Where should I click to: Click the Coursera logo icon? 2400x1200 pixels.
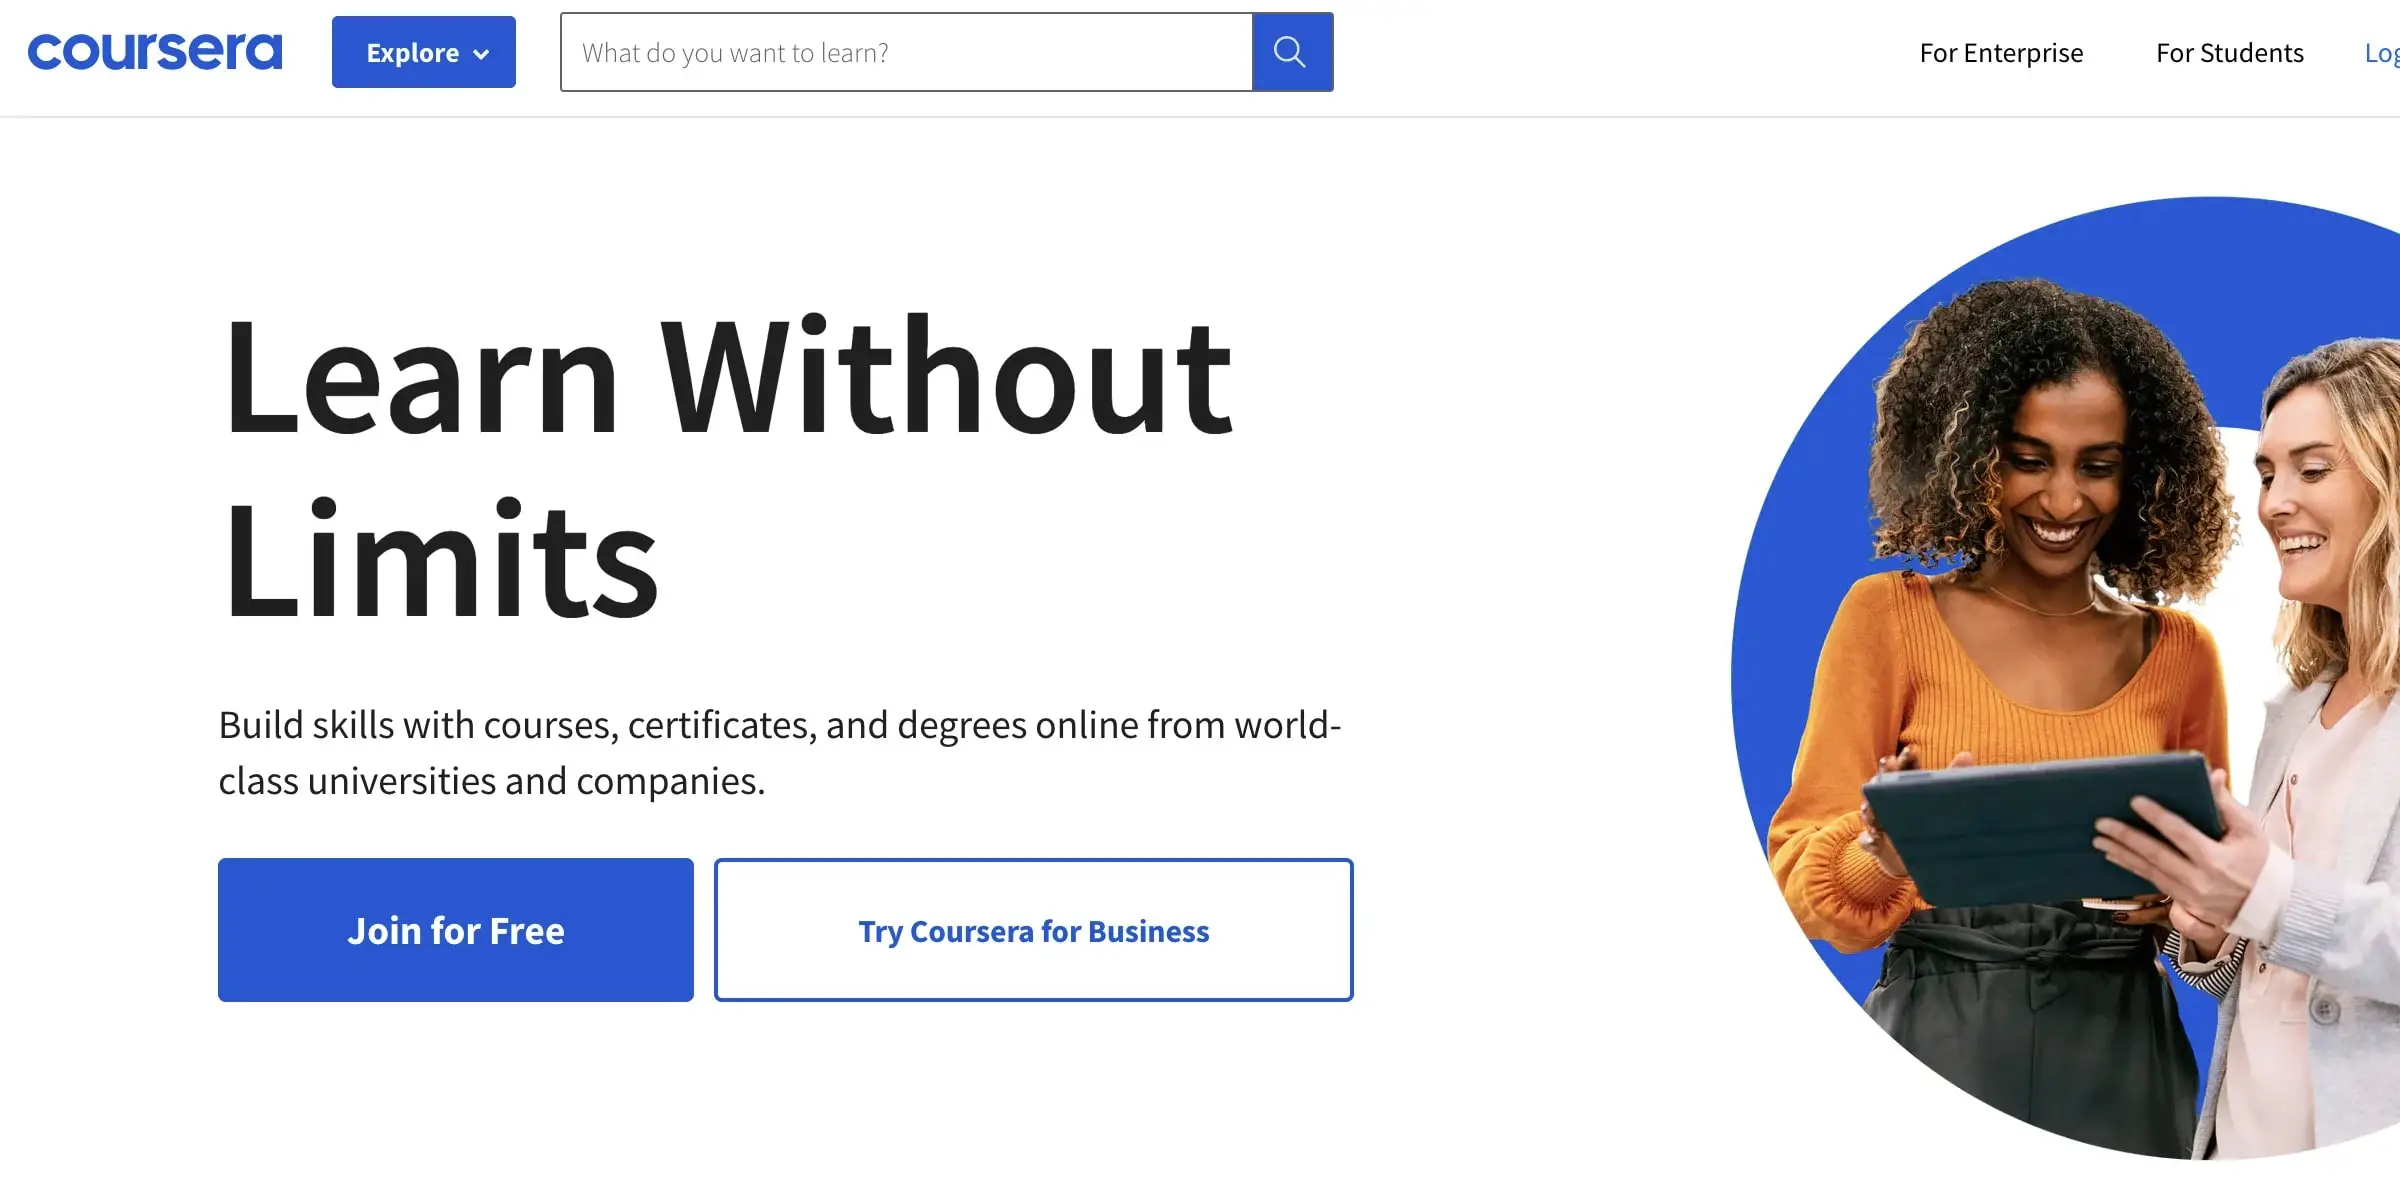tap(155, 51)
